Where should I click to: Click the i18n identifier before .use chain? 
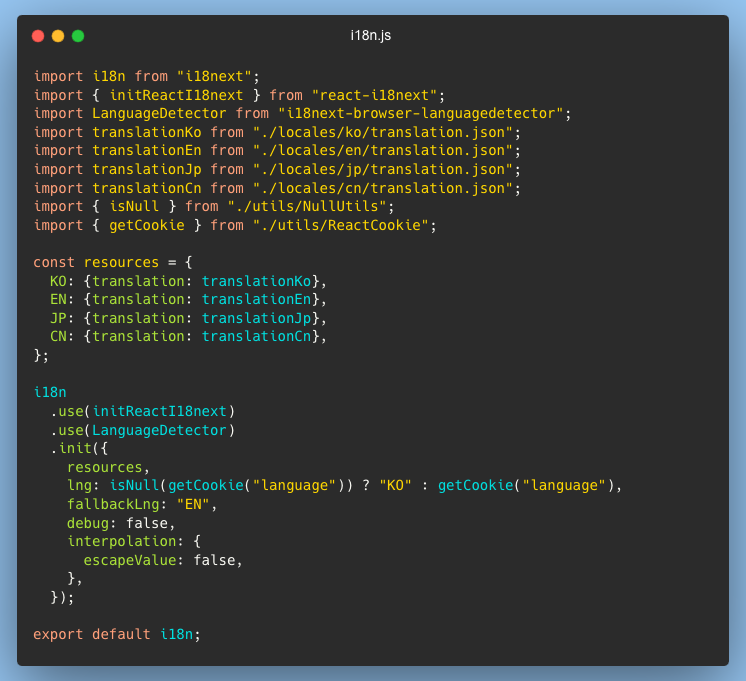[50, 393]
